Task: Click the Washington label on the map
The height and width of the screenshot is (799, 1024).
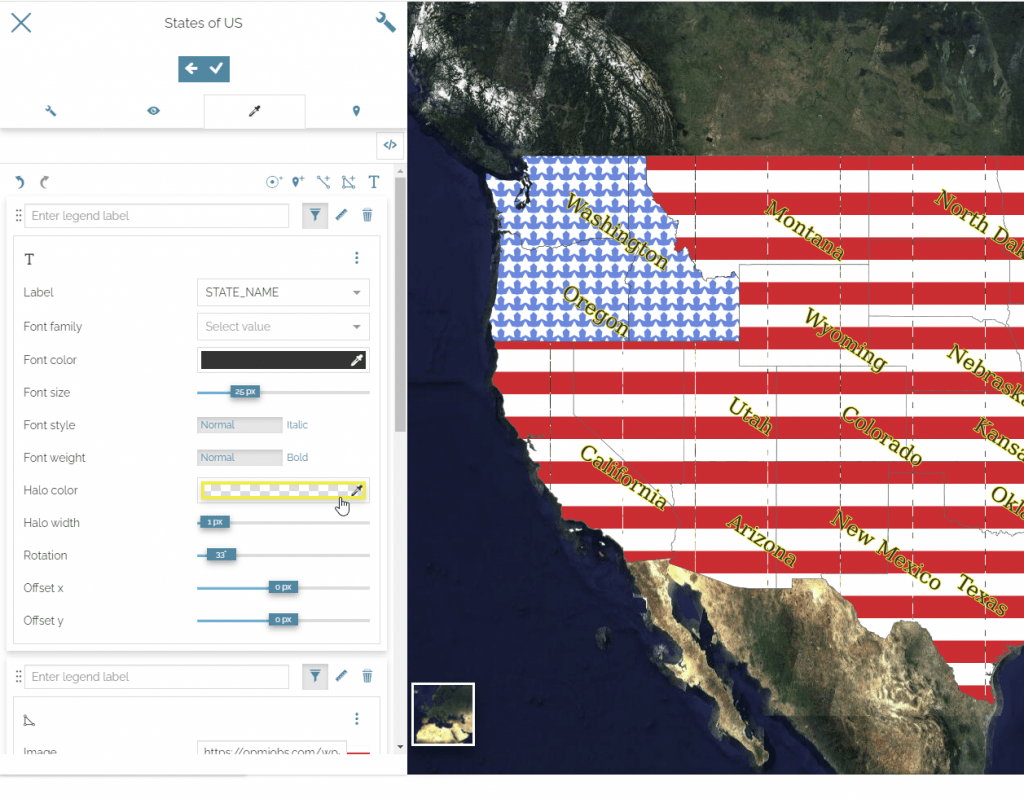Action: click(x=616, y=231)
